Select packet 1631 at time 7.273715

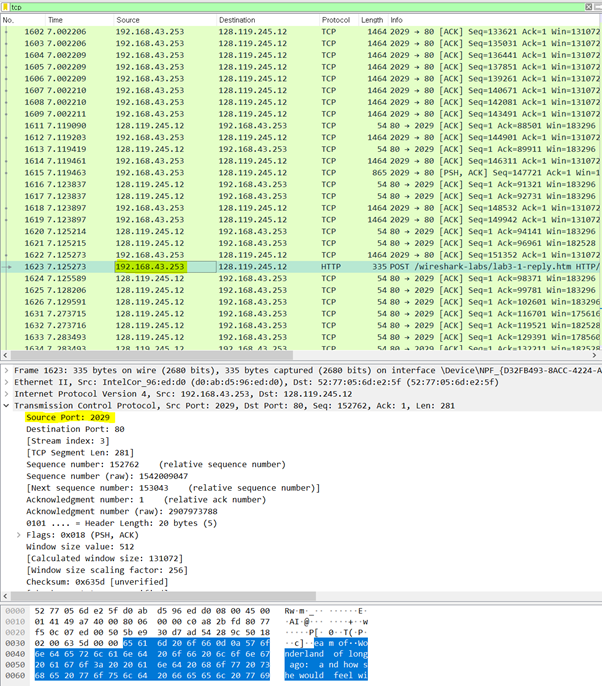coord(301,314)
